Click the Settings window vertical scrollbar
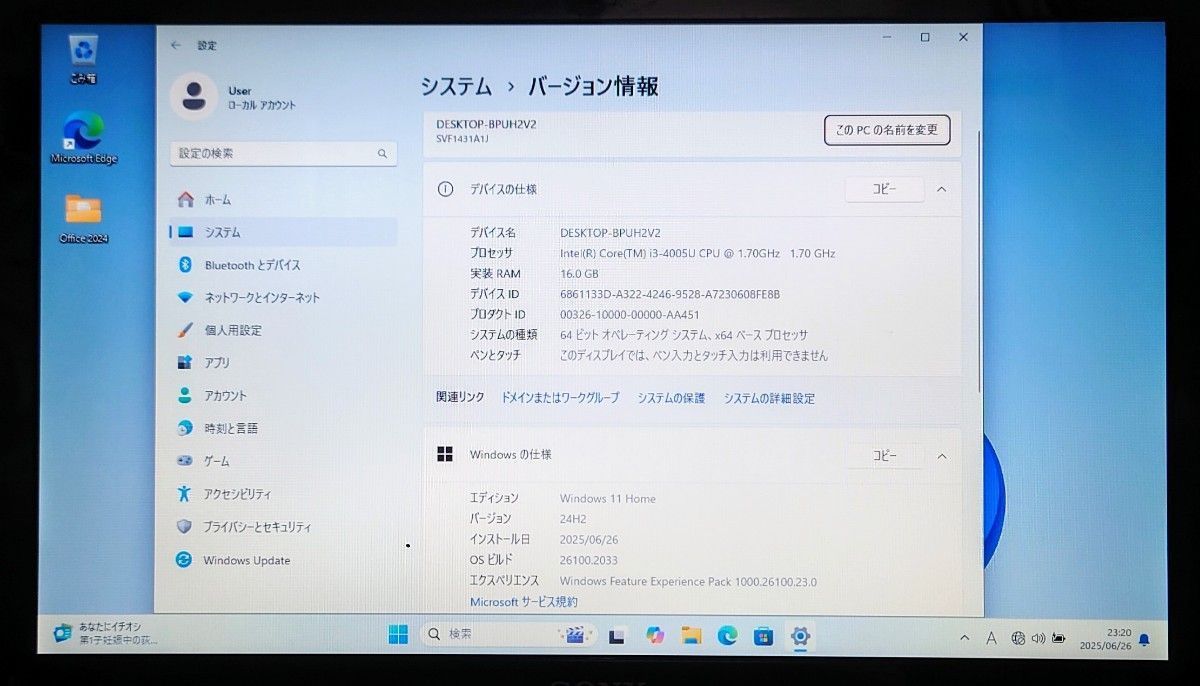 979,260
